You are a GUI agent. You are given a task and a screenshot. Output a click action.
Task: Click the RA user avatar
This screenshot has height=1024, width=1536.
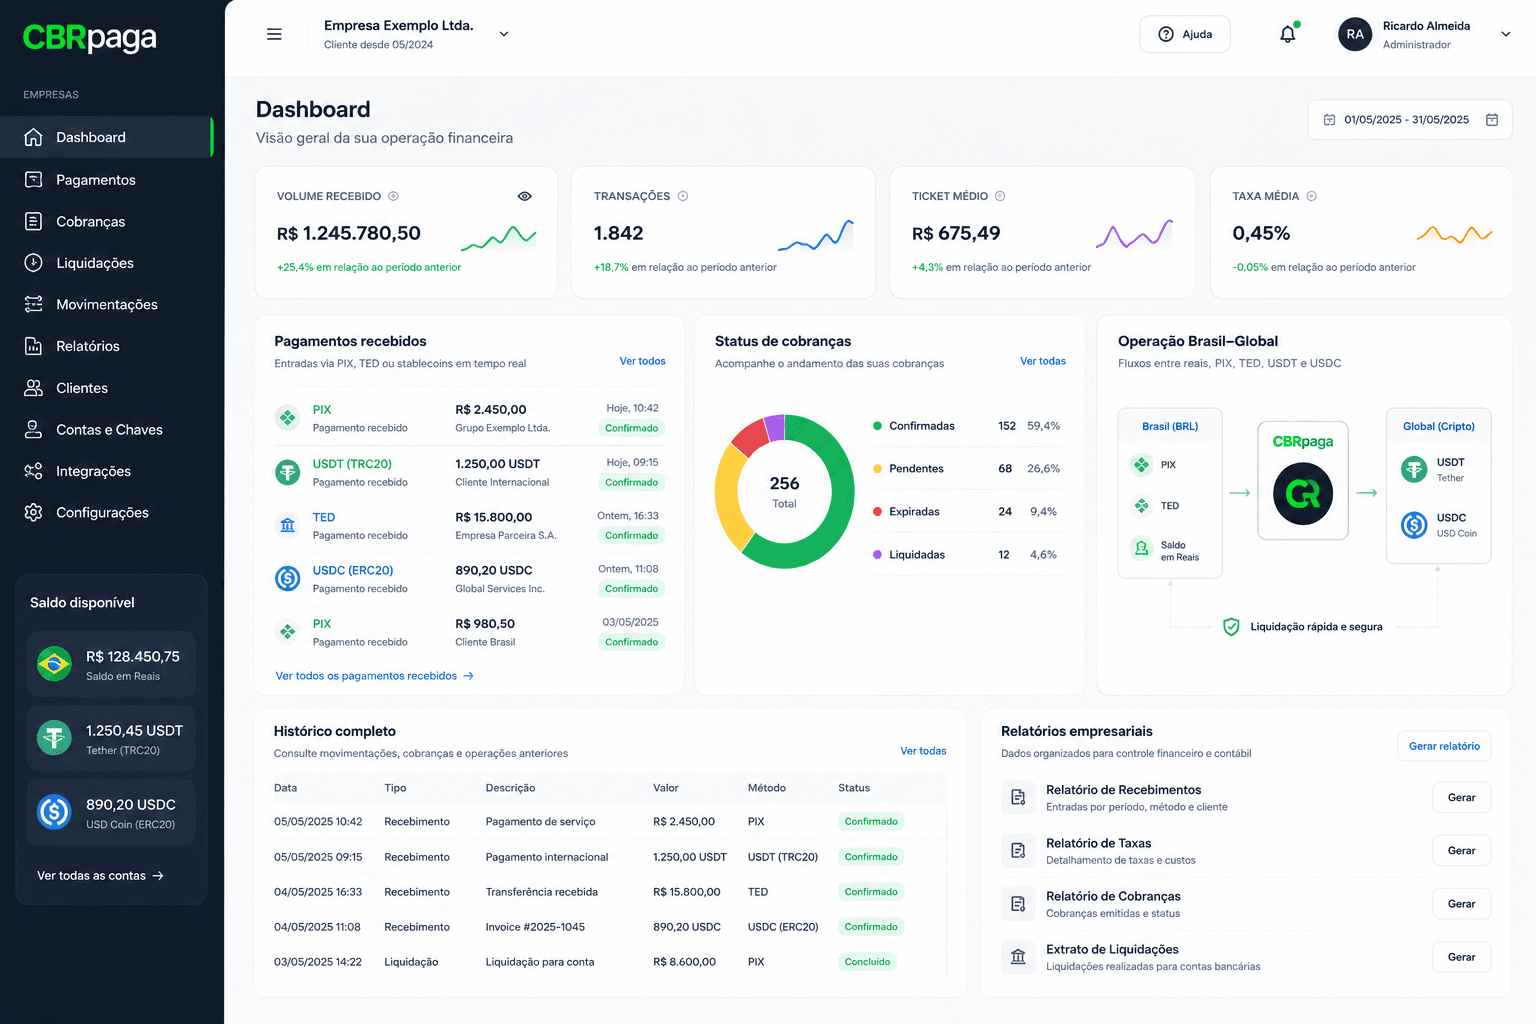[1355, 34]
